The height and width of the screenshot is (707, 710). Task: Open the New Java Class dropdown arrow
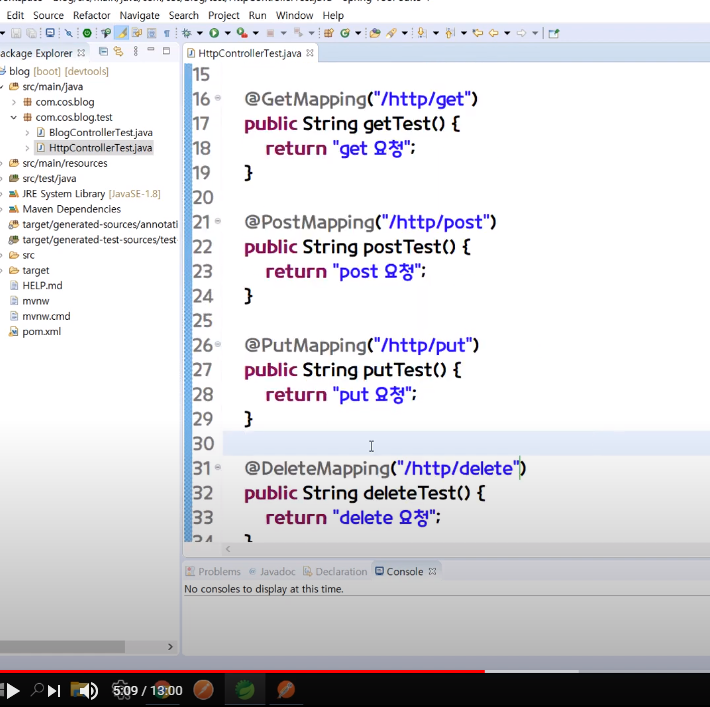(x=358, y=33)
